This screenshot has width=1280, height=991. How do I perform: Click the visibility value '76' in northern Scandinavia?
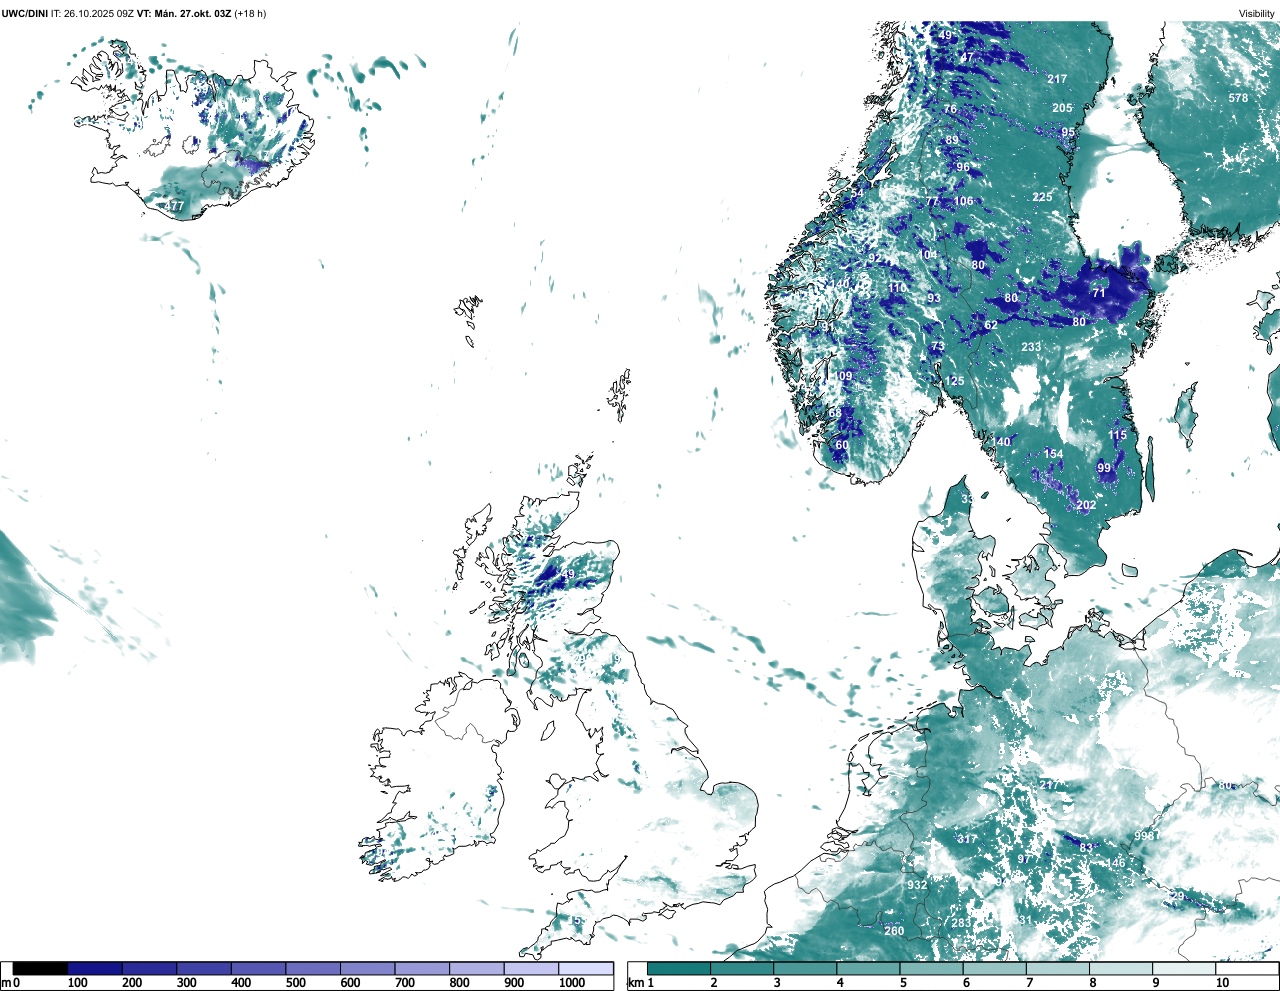pyautogui.click(x=950, y=109)
